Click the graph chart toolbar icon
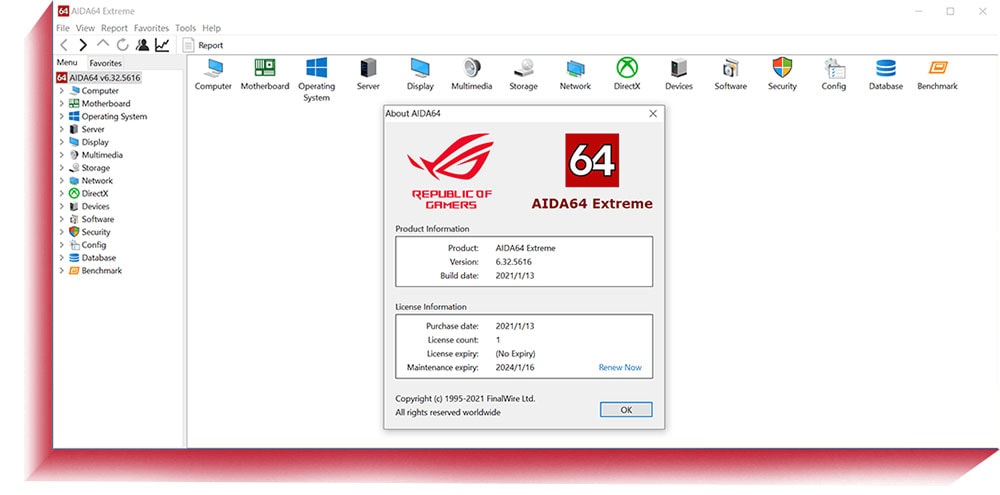Viewport: 1000px width, 495px height. pos(162,45)
